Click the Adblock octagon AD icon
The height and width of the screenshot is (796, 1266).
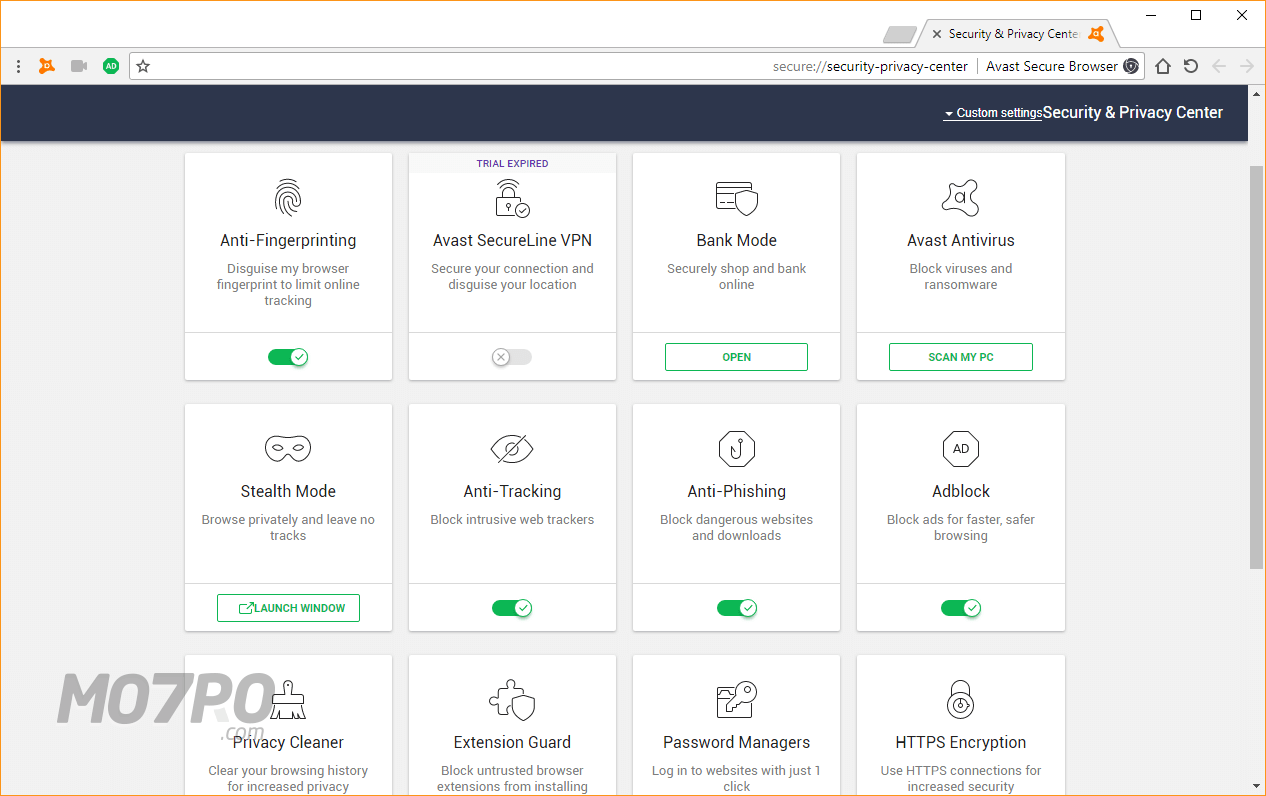click(x=961, y=449)
